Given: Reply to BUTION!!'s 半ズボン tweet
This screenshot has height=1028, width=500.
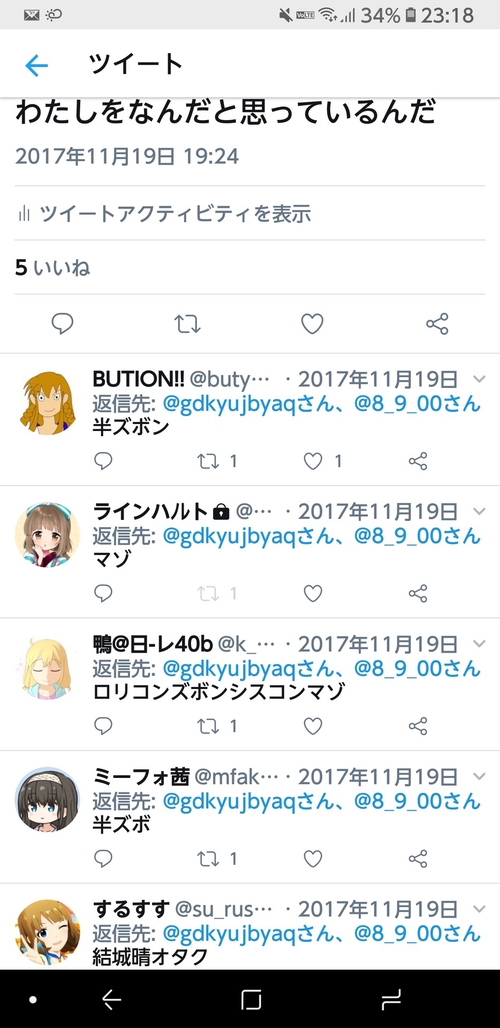Looking at the screenshot, I should coord(104,461).
